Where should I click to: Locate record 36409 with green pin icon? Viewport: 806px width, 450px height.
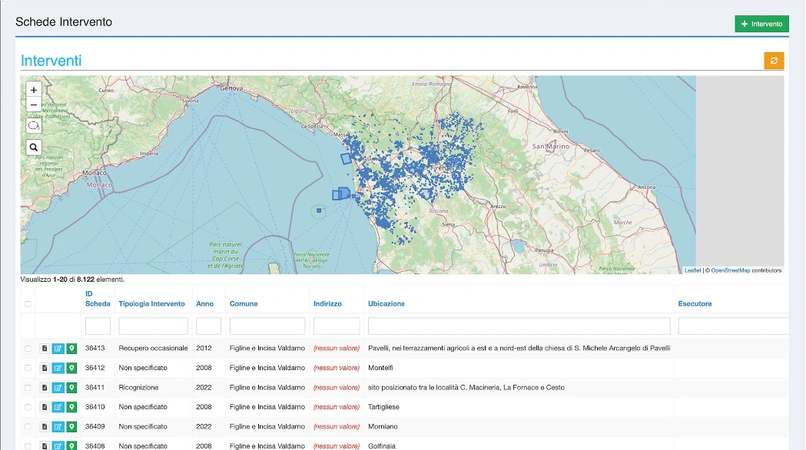pos(71,426)
